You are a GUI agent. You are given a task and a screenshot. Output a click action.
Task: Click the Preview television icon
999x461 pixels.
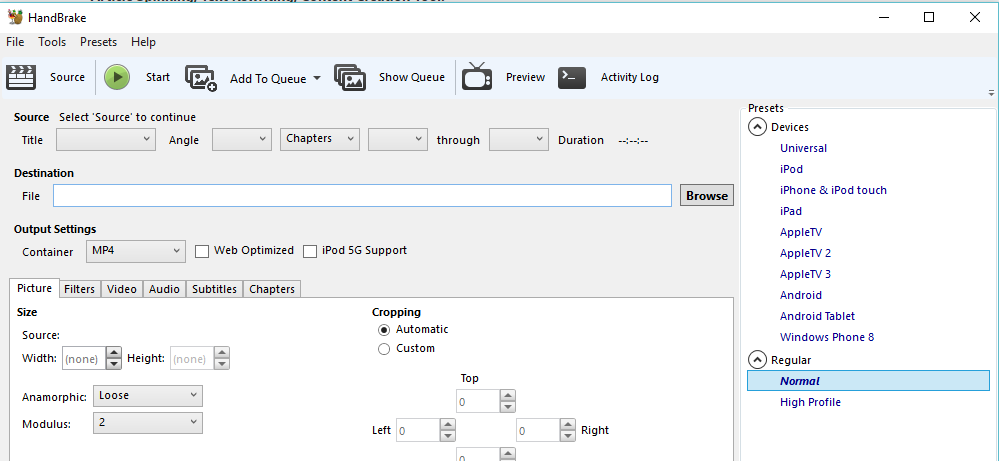pyautogui.click(x=477, y=76)
